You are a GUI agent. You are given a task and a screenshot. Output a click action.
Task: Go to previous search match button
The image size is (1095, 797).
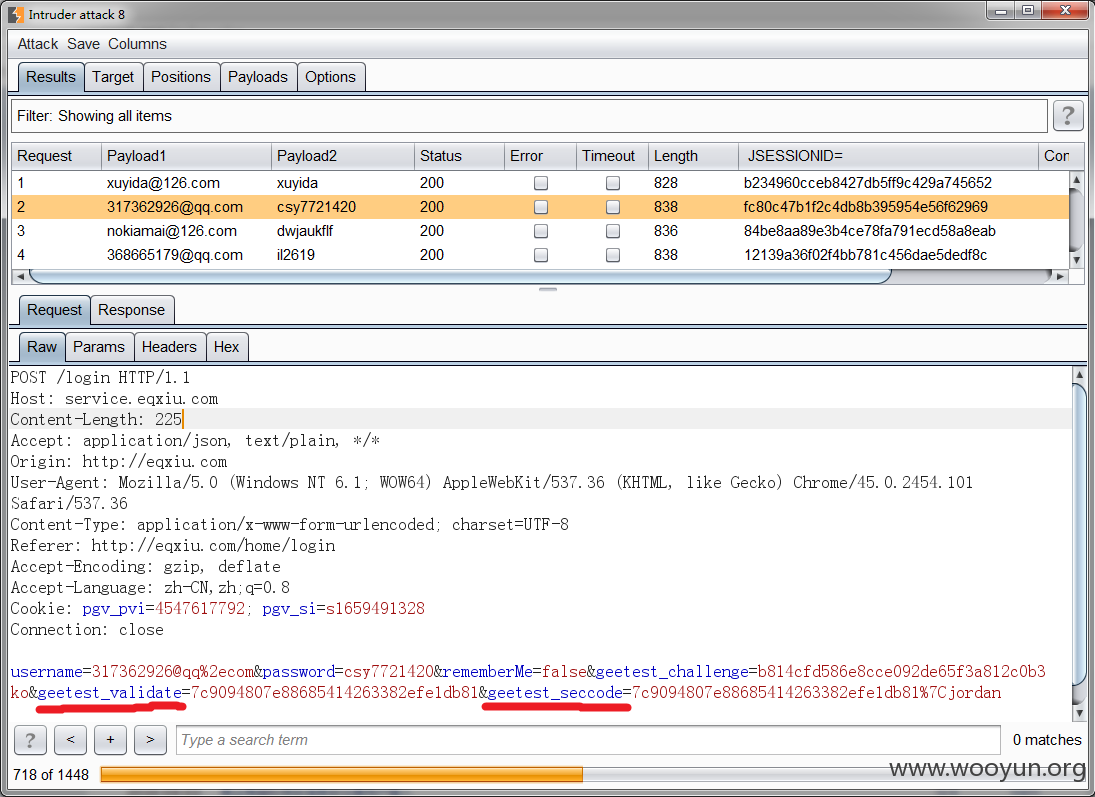click(71, 740)
